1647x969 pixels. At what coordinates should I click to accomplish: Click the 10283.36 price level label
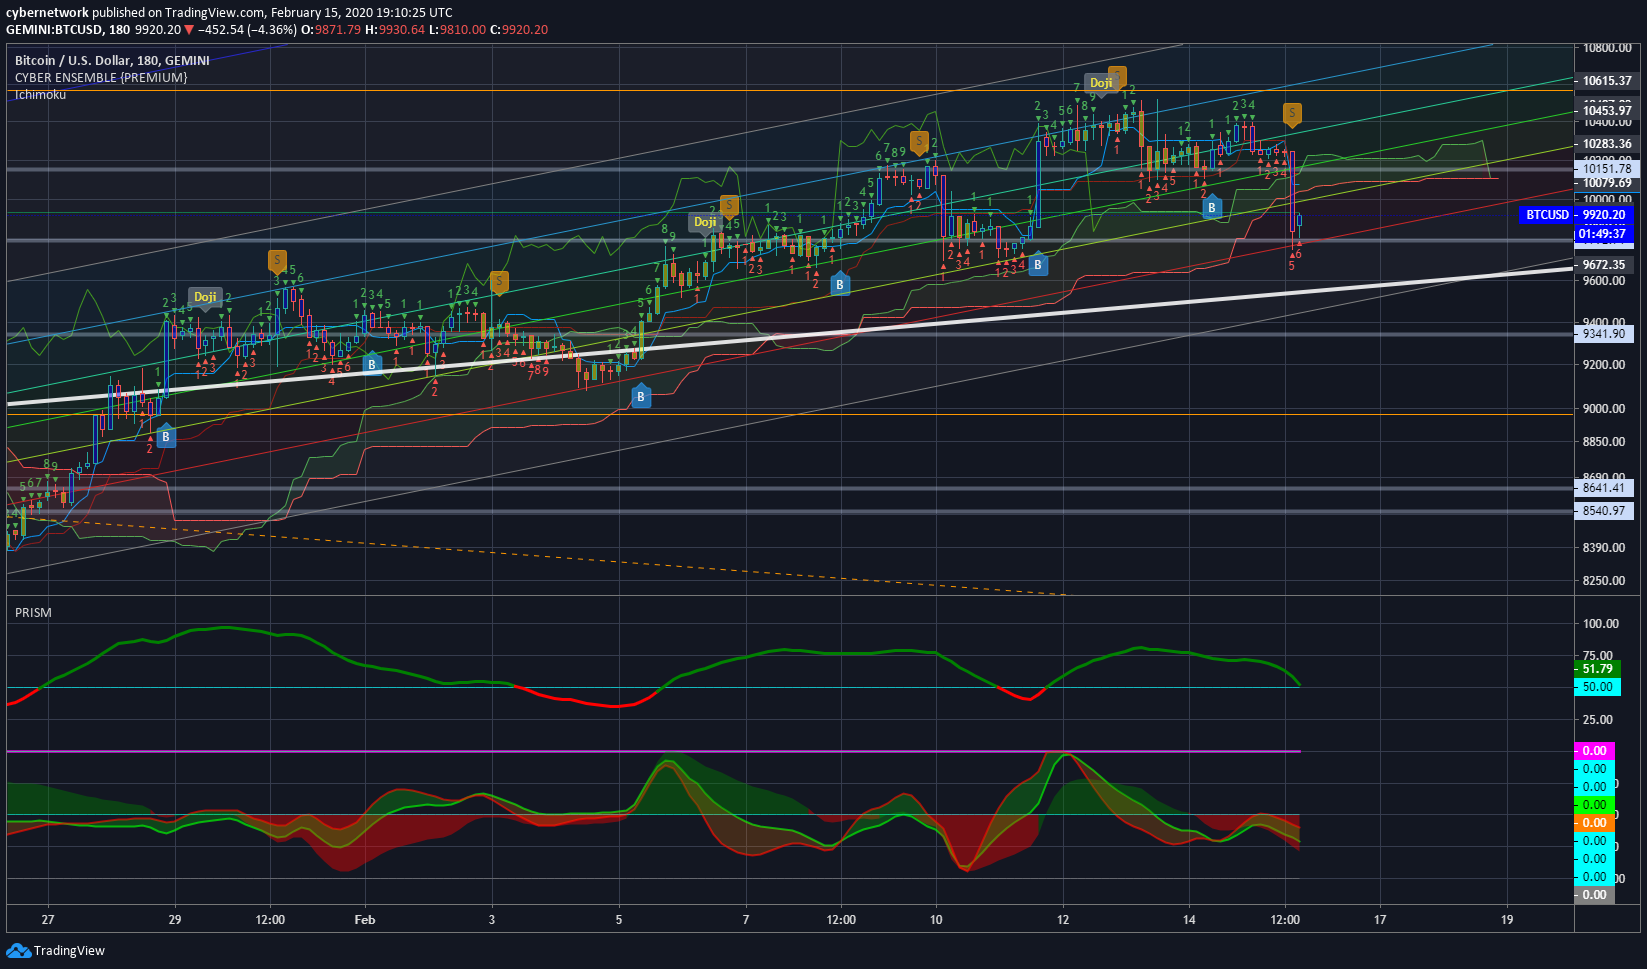[1607, 144]
